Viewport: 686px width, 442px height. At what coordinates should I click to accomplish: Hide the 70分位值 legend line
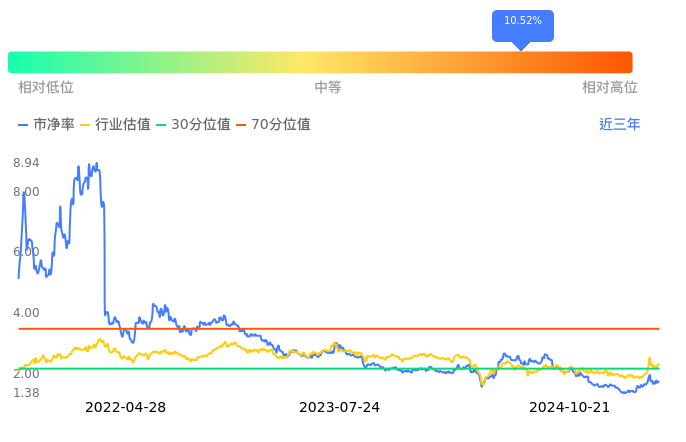tap(273, 125)
